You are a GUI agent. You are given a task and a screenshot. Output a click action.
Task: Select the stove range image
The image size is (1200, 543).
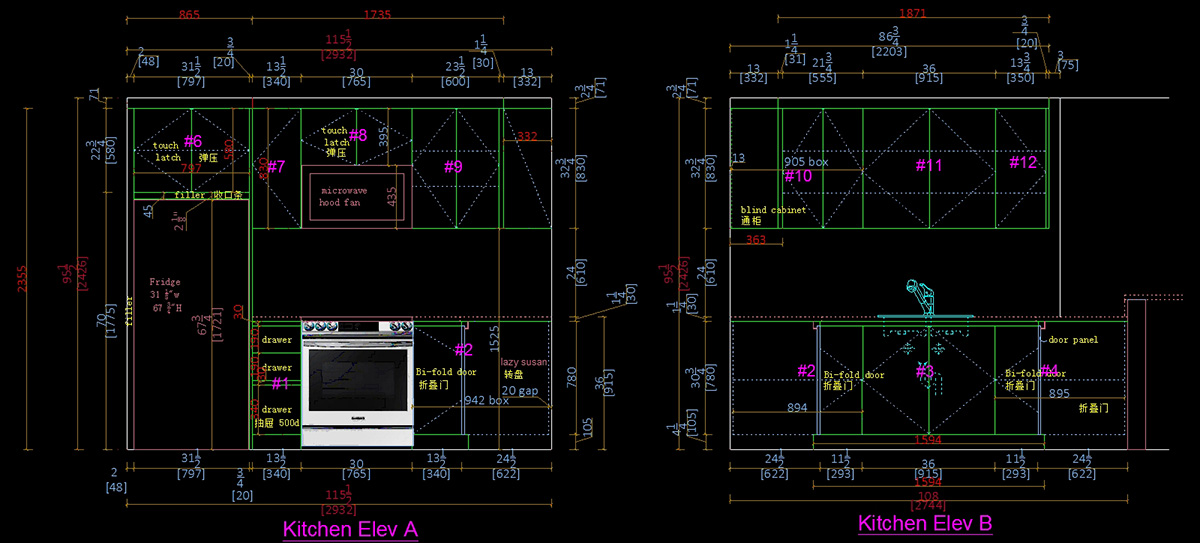point(358,382)
